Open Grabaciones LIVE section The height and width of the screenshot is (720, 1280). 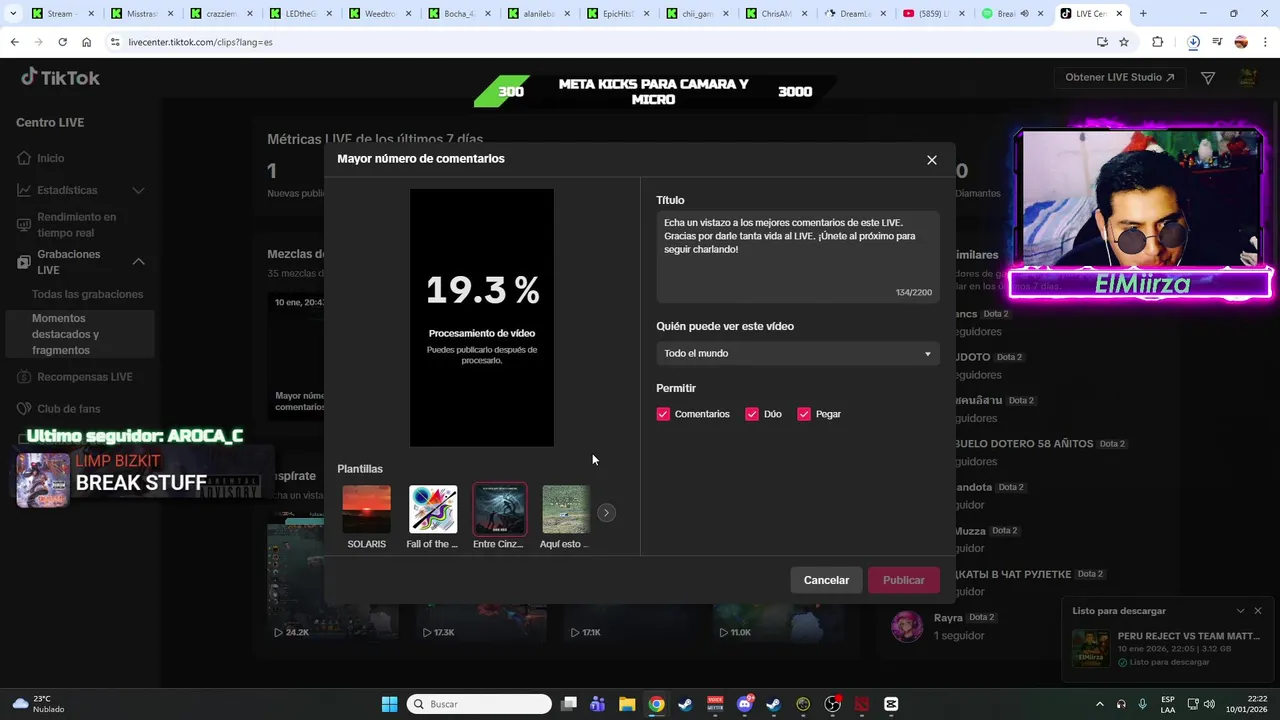tap(68, 262)
